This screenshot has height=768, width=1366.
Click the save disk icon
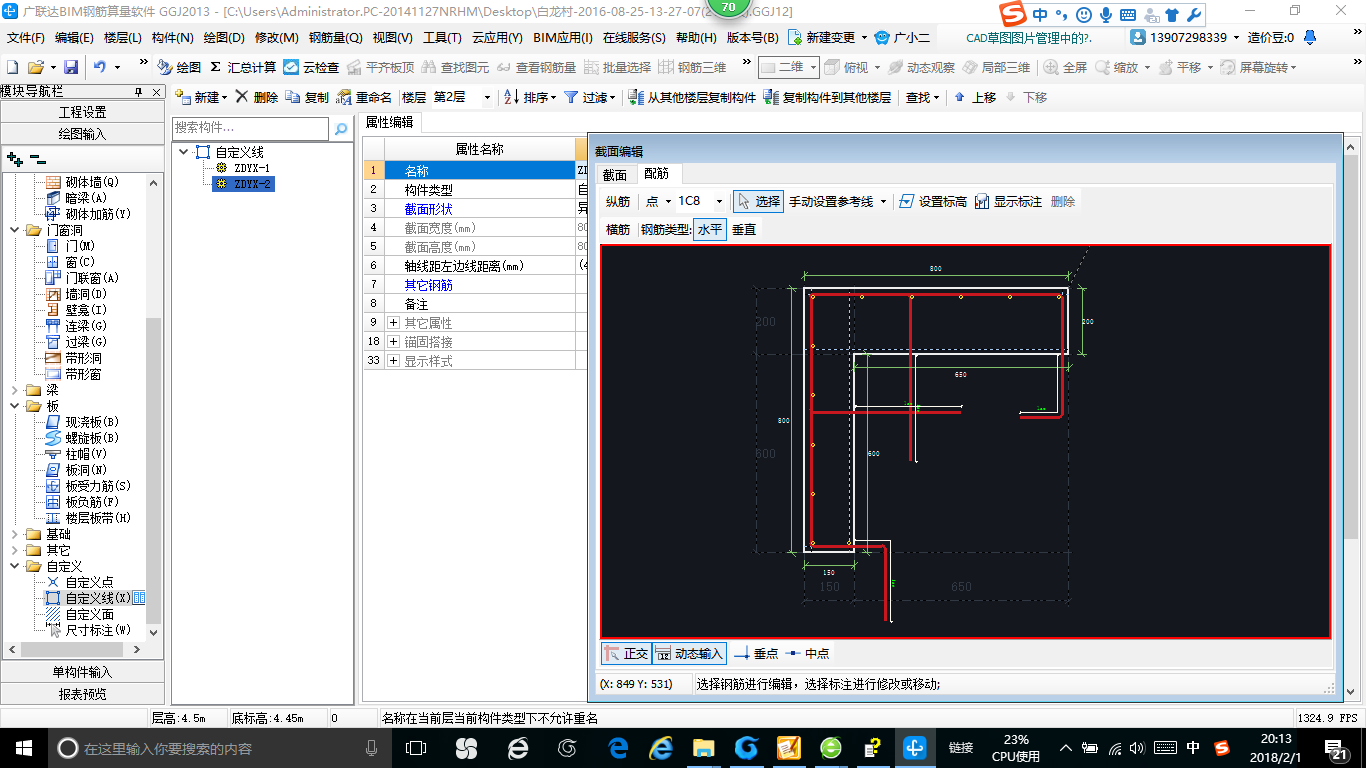(x=71, y=67)
